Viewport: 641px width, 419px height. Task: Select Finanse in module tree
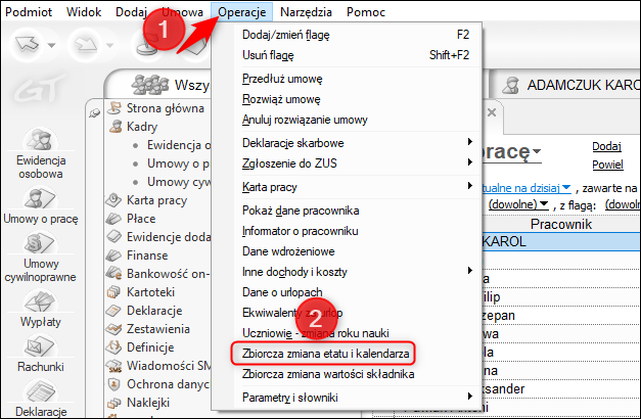137,255
